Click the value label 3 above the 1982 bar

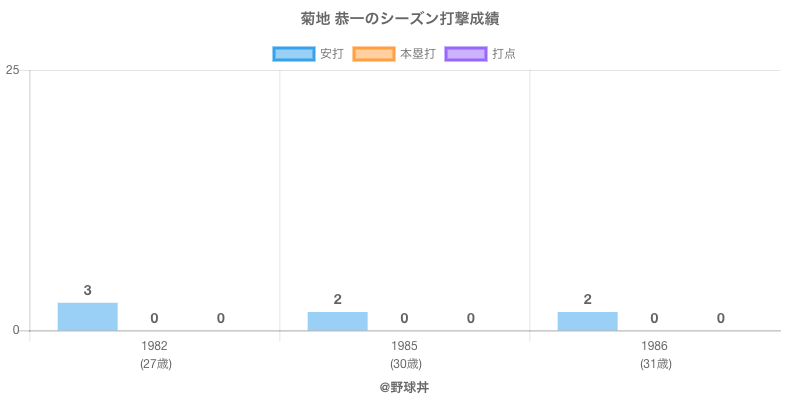[x=88, y=291]
